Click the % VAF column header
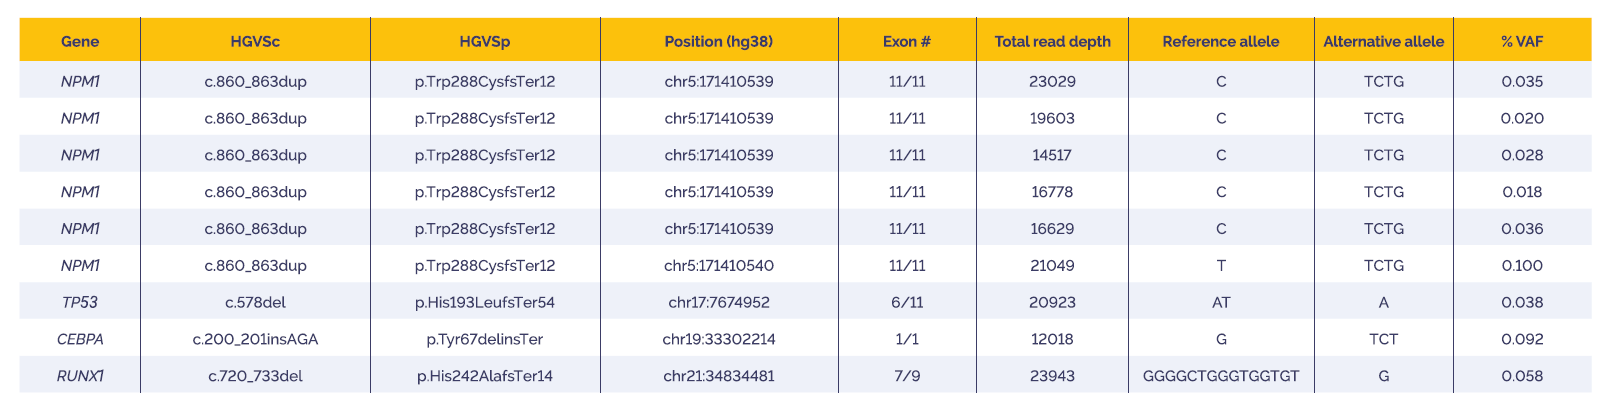This screenshot has width=1615, height=413. 1522,41
